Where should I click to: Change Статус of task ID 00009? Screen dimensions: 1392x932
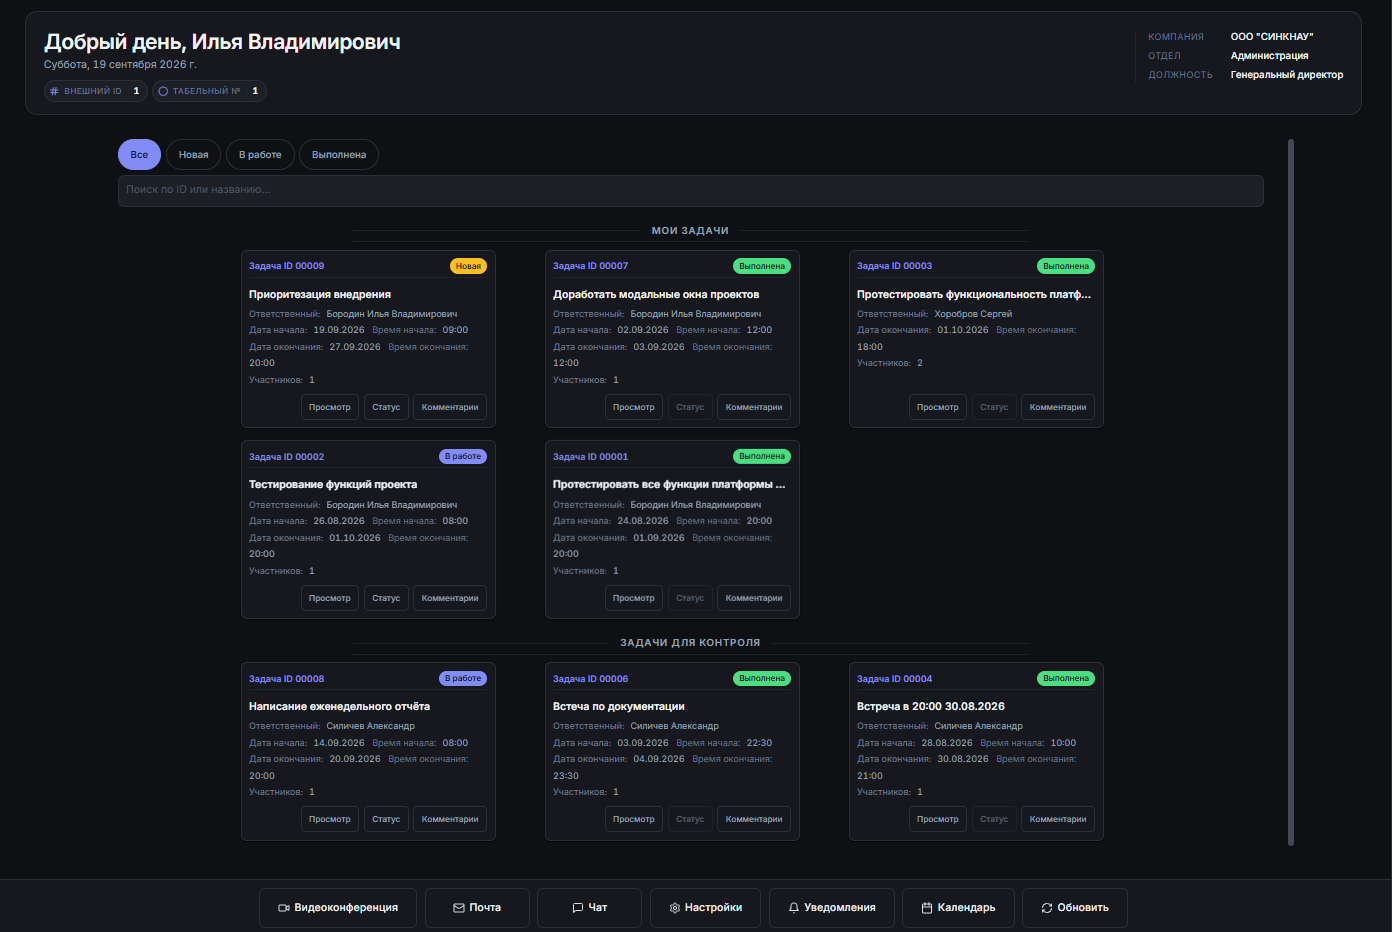(x=386, y=407)
